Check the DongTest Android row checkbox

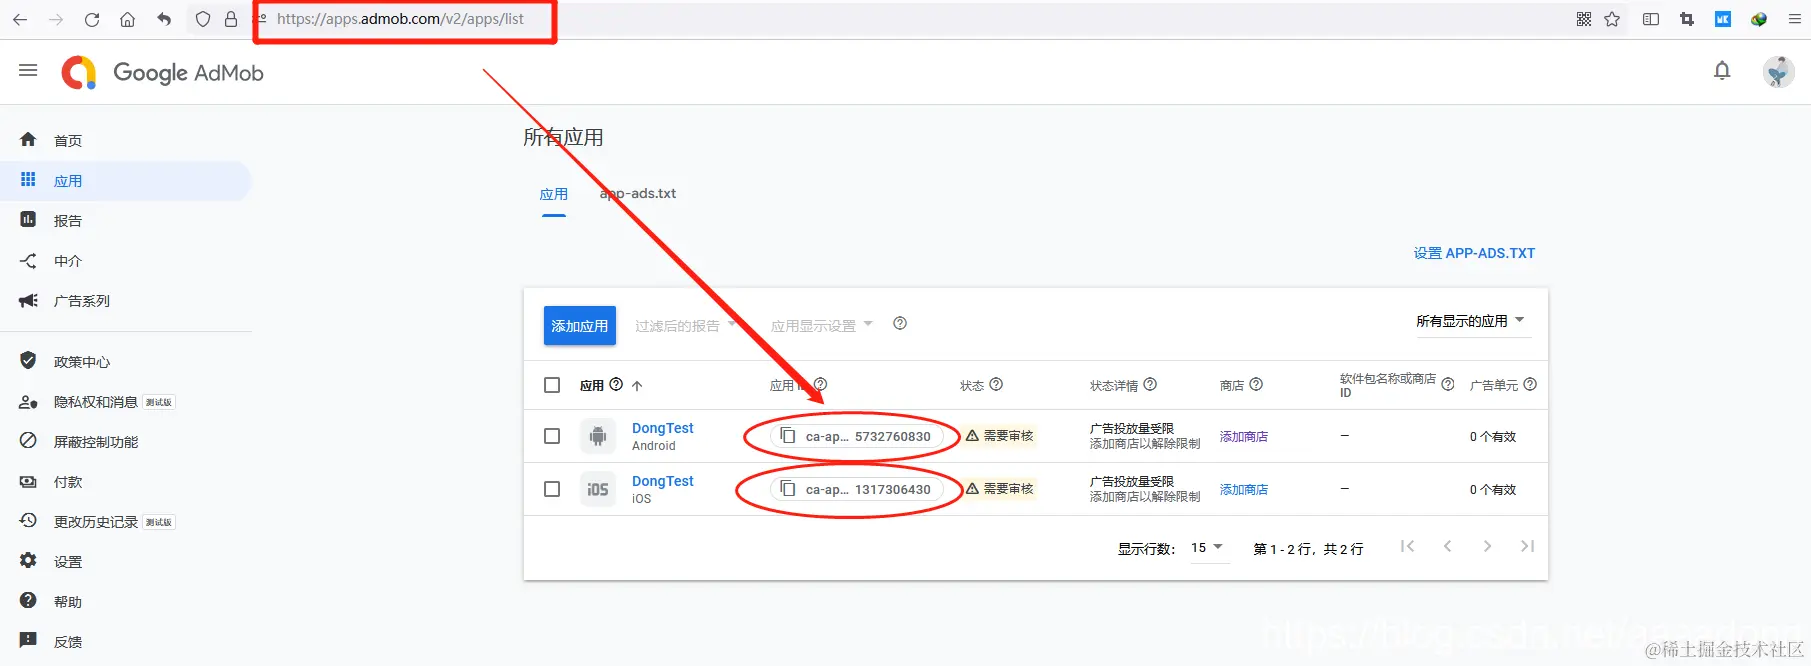click(552, 436)
